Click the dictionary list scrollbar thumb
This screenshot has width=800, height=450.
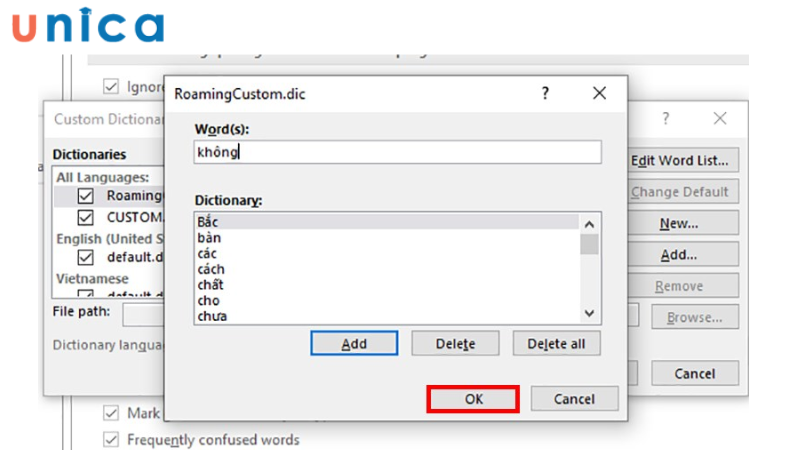click(589, 244)
